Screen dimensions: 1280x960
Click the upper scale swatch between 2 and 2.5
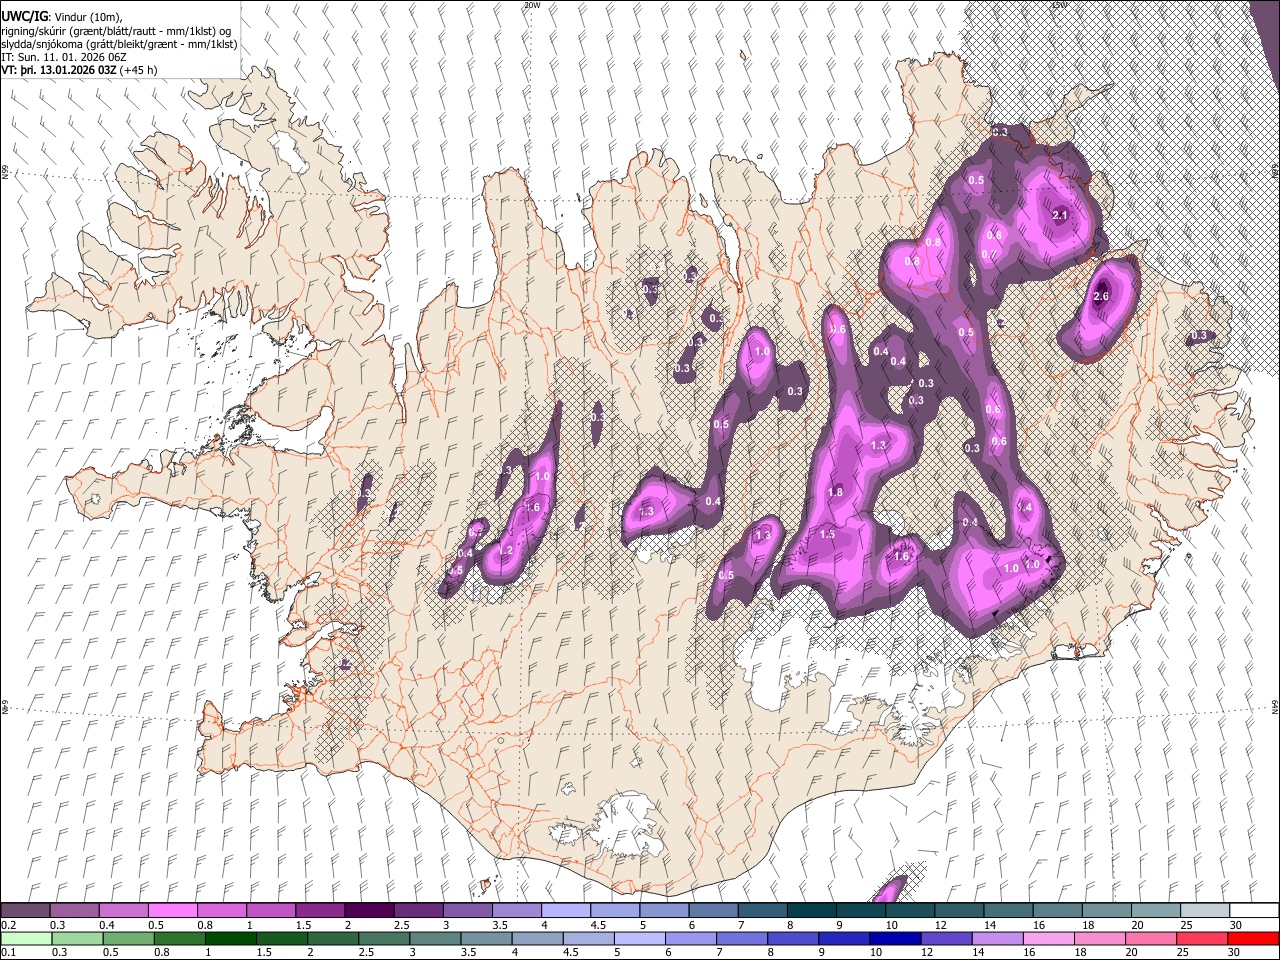pyautogui.click(x=369, y=911)
